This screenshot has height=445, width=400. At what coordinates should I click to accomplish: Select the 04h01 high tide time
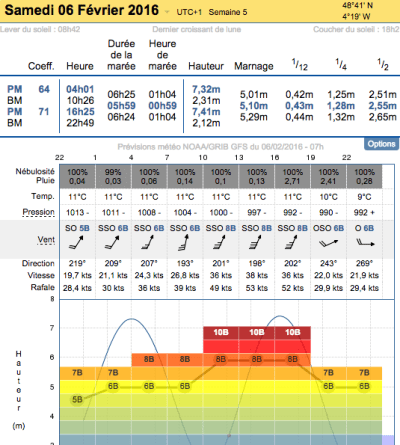[80, 89]
